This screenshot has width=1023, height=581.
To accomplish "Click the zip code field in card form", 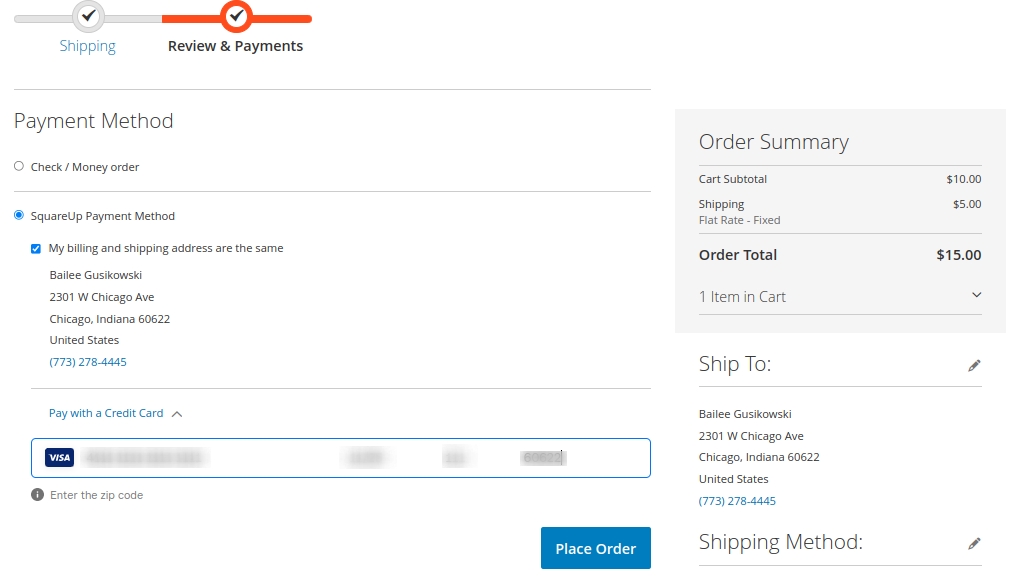I will click(x=543, y=458).
